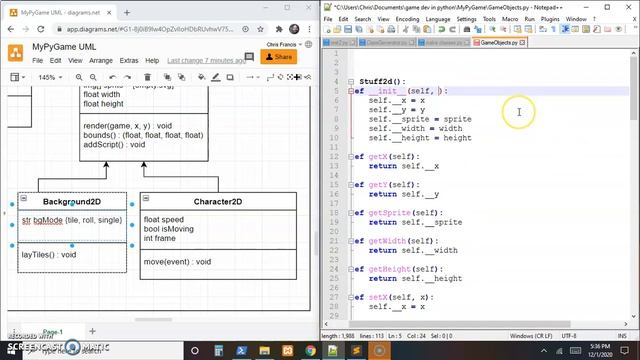This screenshot has width=640, height=360.
Task: Click diagrams.net zoom out magnifier
Action: tap(93, 77)
